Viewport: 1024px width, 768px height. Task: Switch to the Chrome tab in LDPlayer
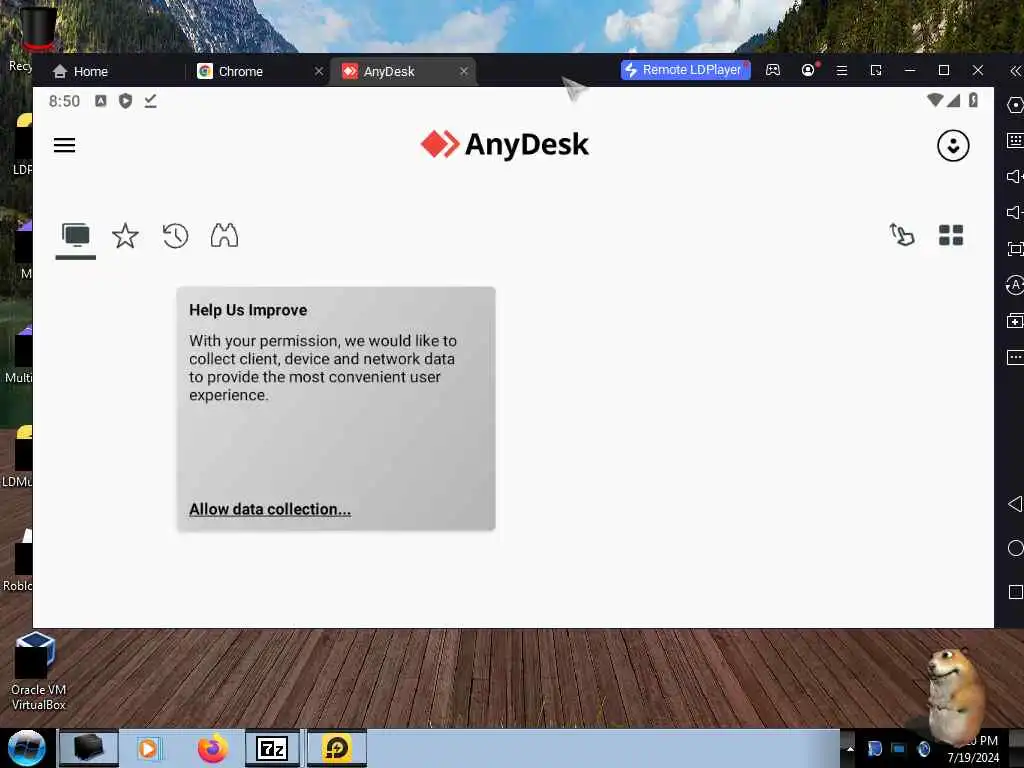[x=231, y=71]
